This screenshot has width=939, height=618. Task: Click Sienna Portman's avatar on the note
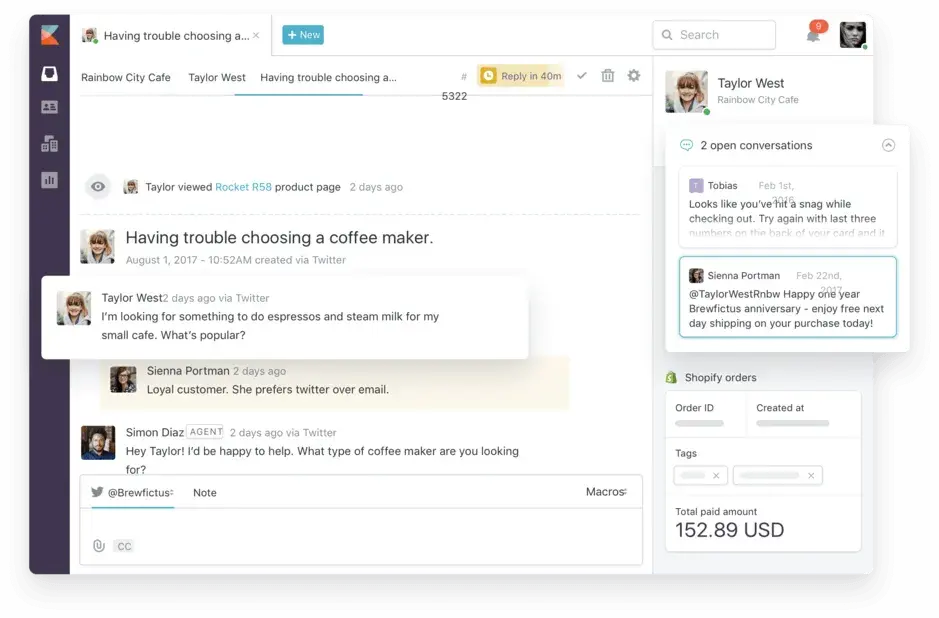point(123,380)
